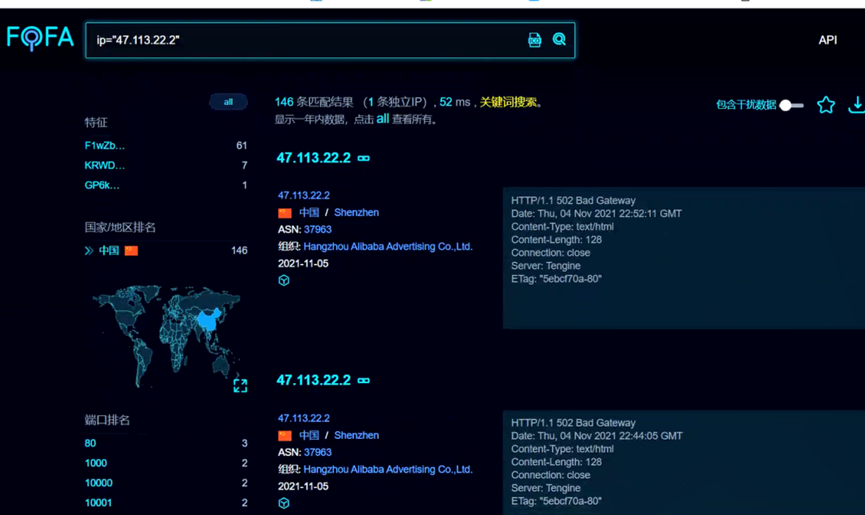Click small IP 47.113.22.2 in first result
This screenshot has height=515, width=865.
pyautogui.click(x=304, y=195)
